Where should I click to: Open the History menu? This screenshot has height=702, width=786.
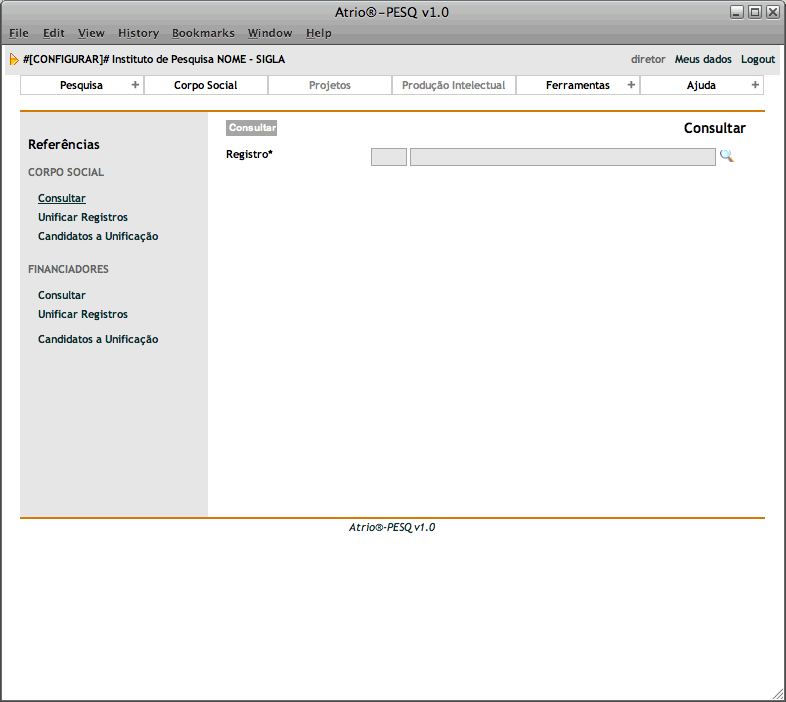tap(138, 33)
